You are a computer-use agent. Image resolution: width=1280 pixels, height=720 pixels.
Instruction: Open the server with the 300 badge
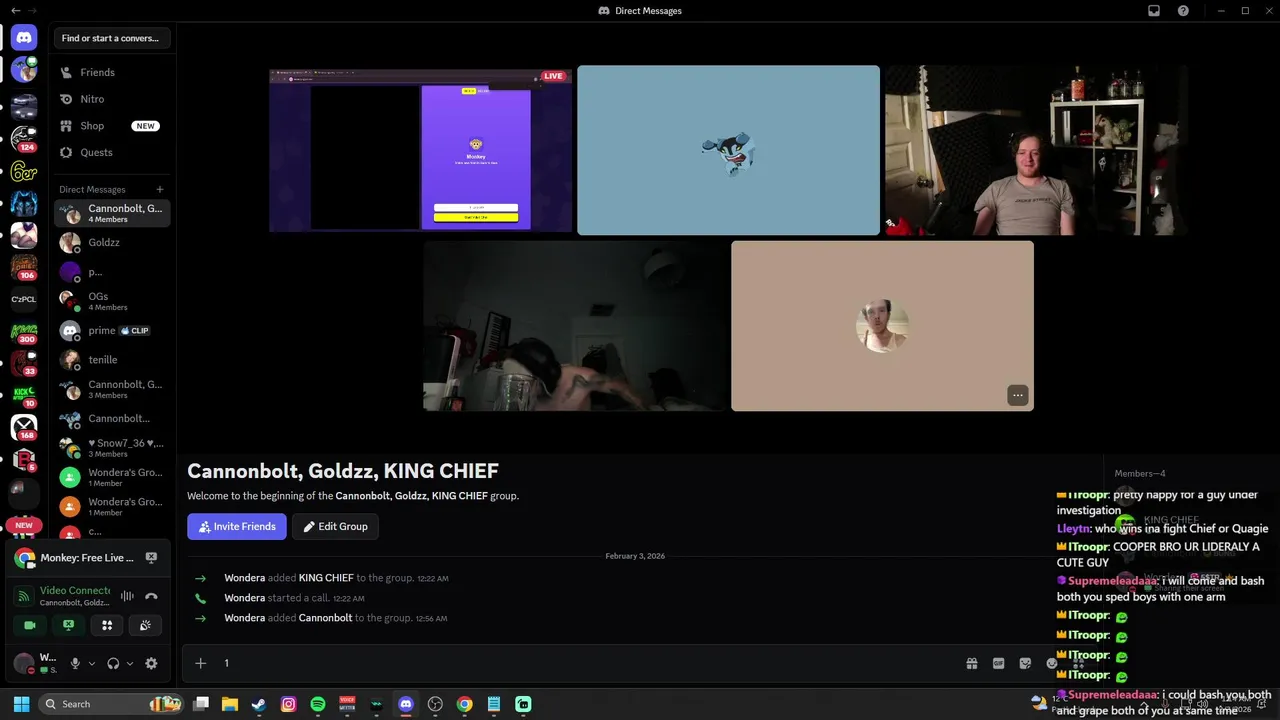[24, 331]
